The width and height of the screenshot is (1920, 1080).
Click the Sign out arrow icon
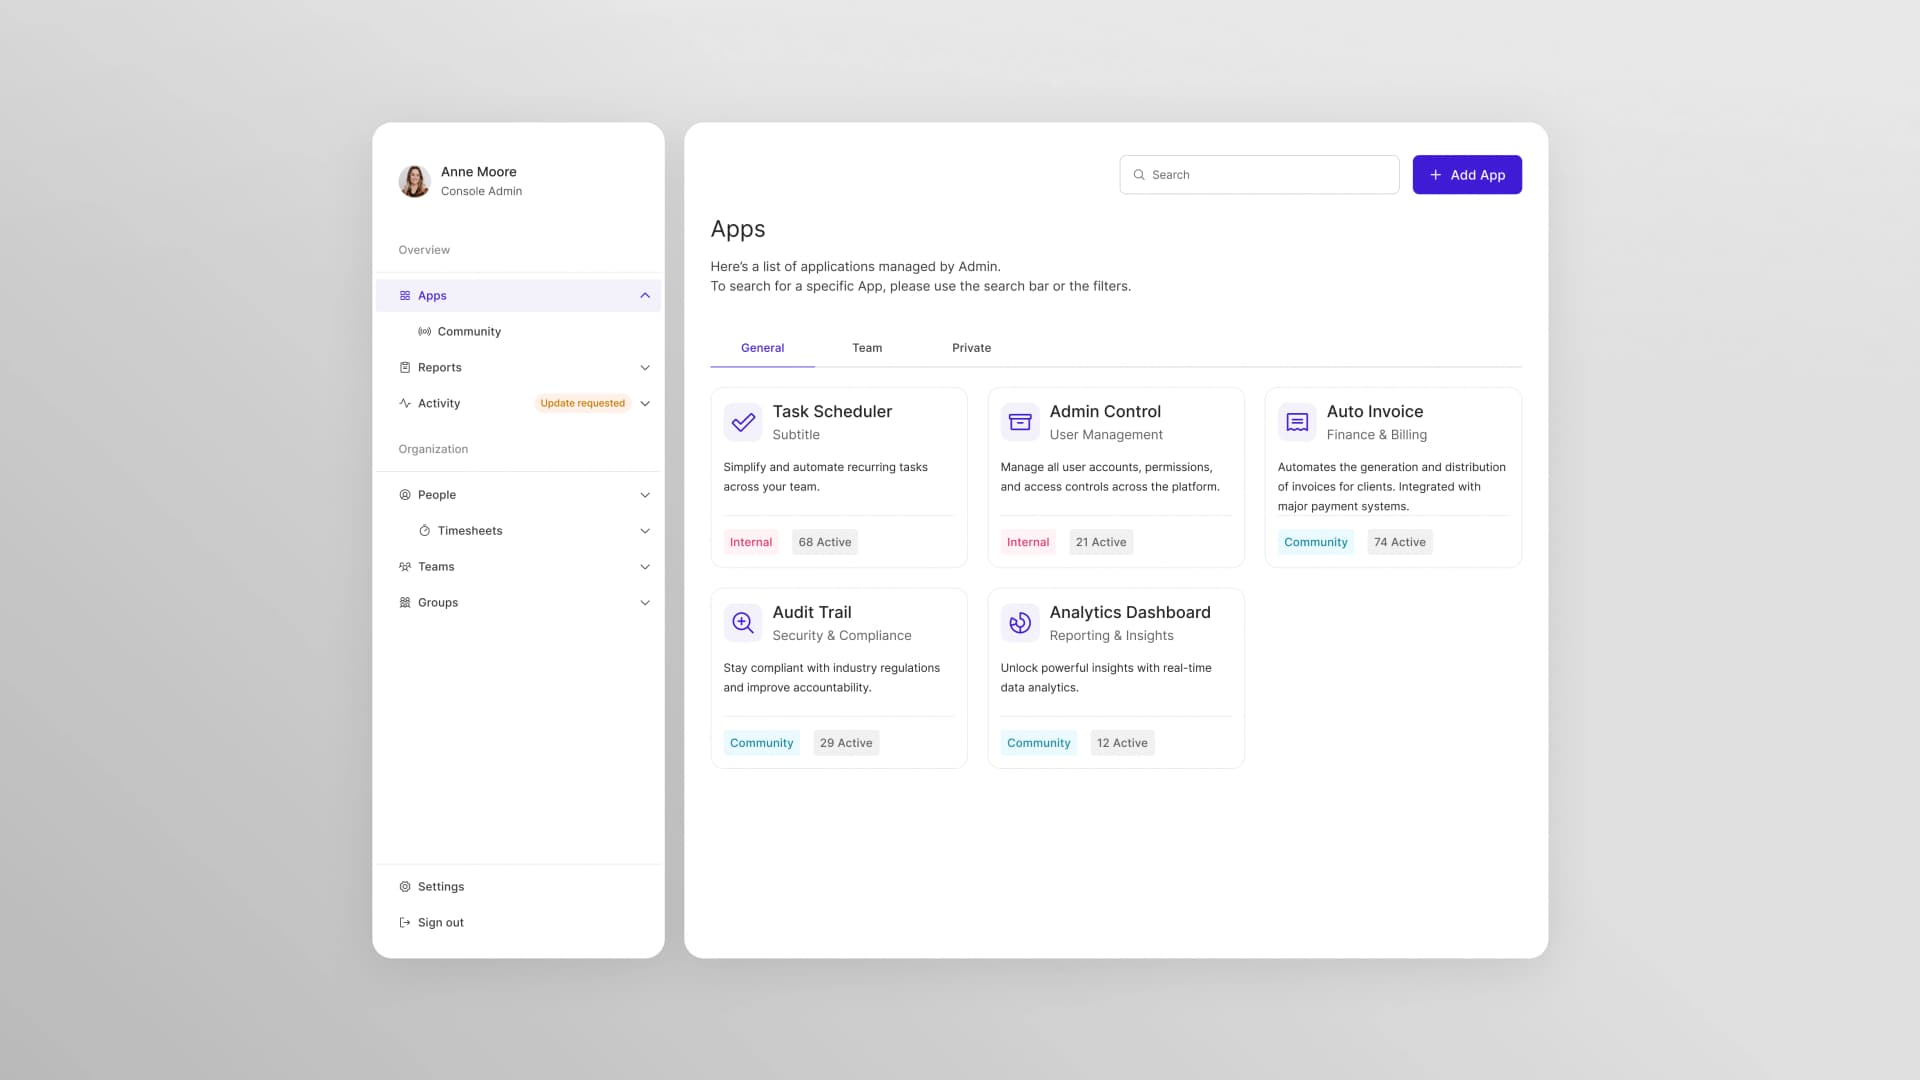(405, 923)
